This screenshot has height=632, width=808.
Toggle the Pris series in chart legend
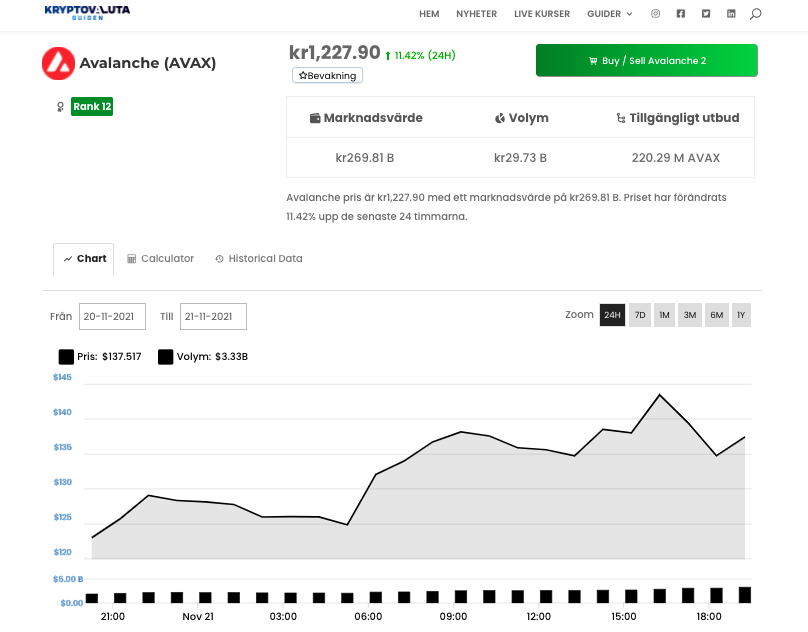tap(67, 356)
